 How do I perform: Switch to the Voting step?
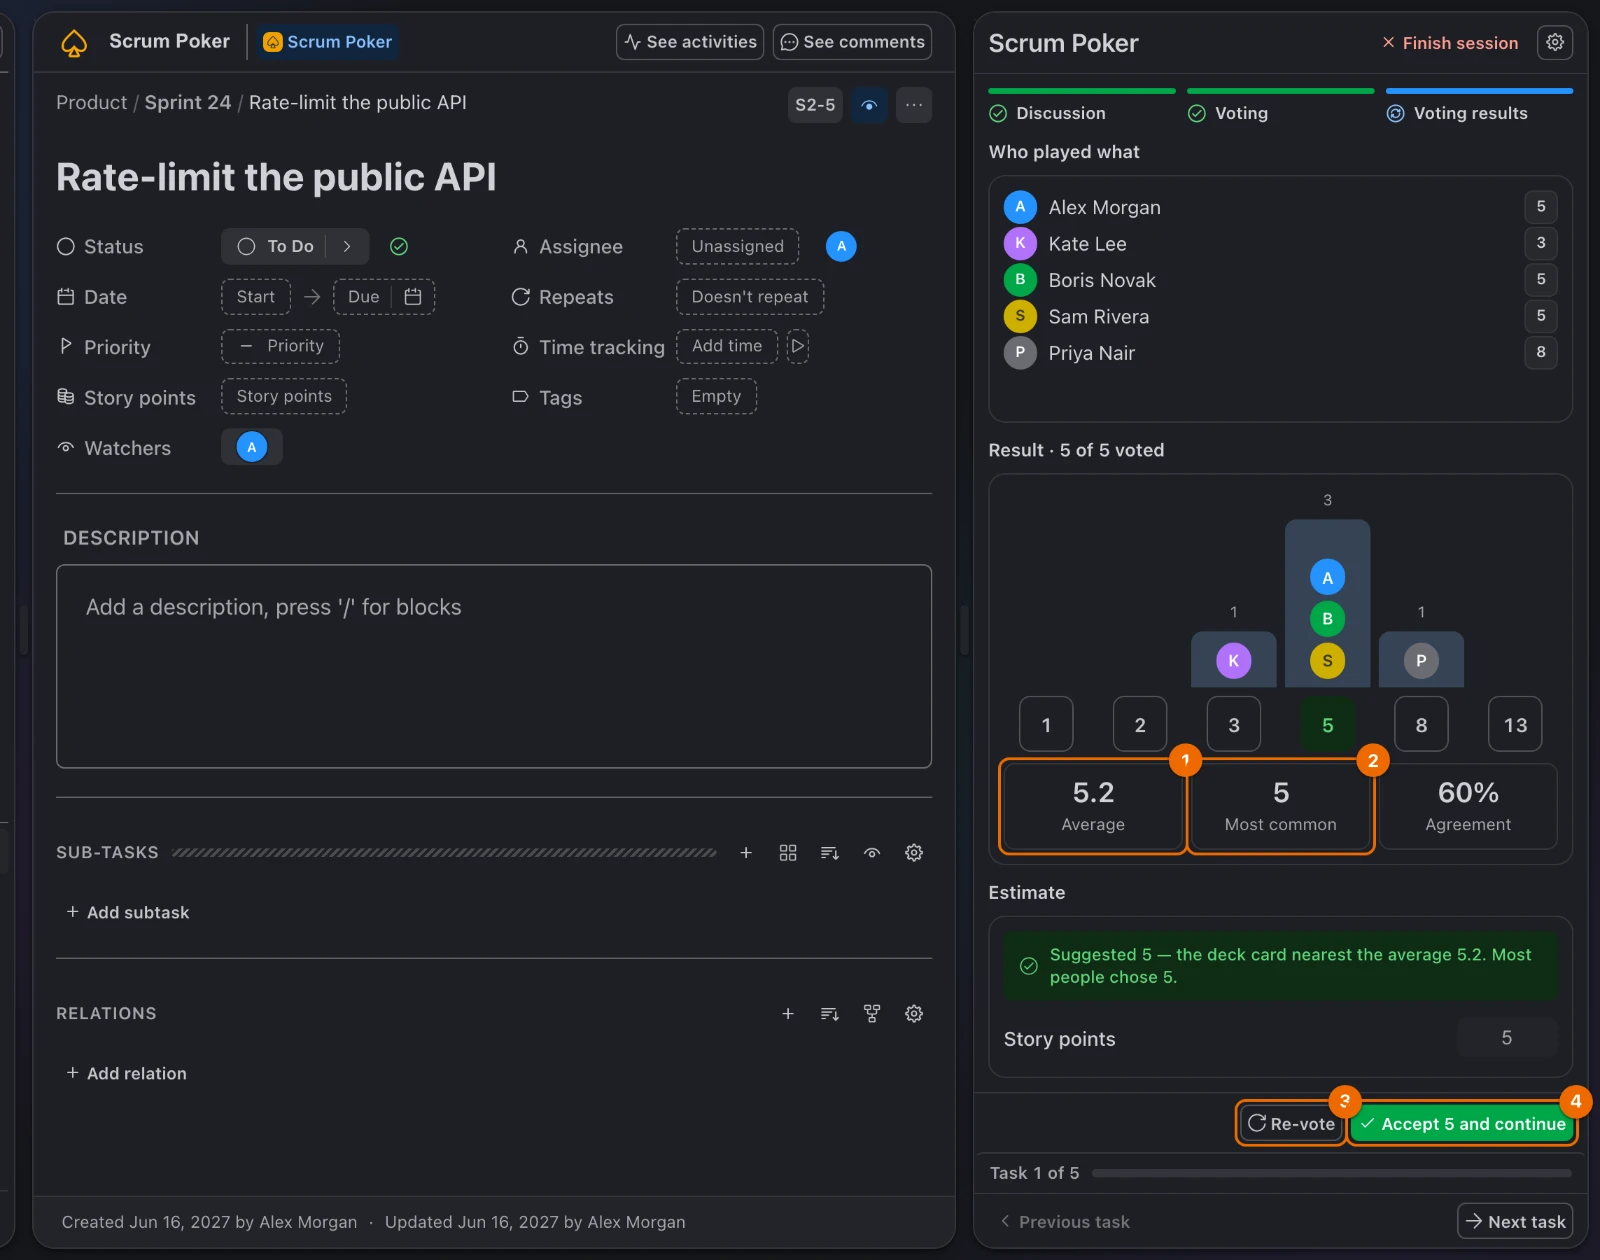click(x=1280, y=105)
